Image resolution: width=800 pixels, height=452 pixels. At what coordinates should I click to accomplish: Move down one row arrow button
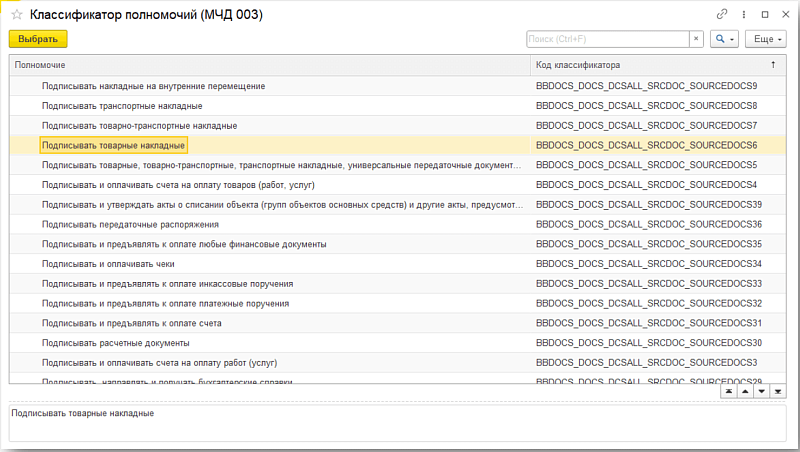(761, 391)
